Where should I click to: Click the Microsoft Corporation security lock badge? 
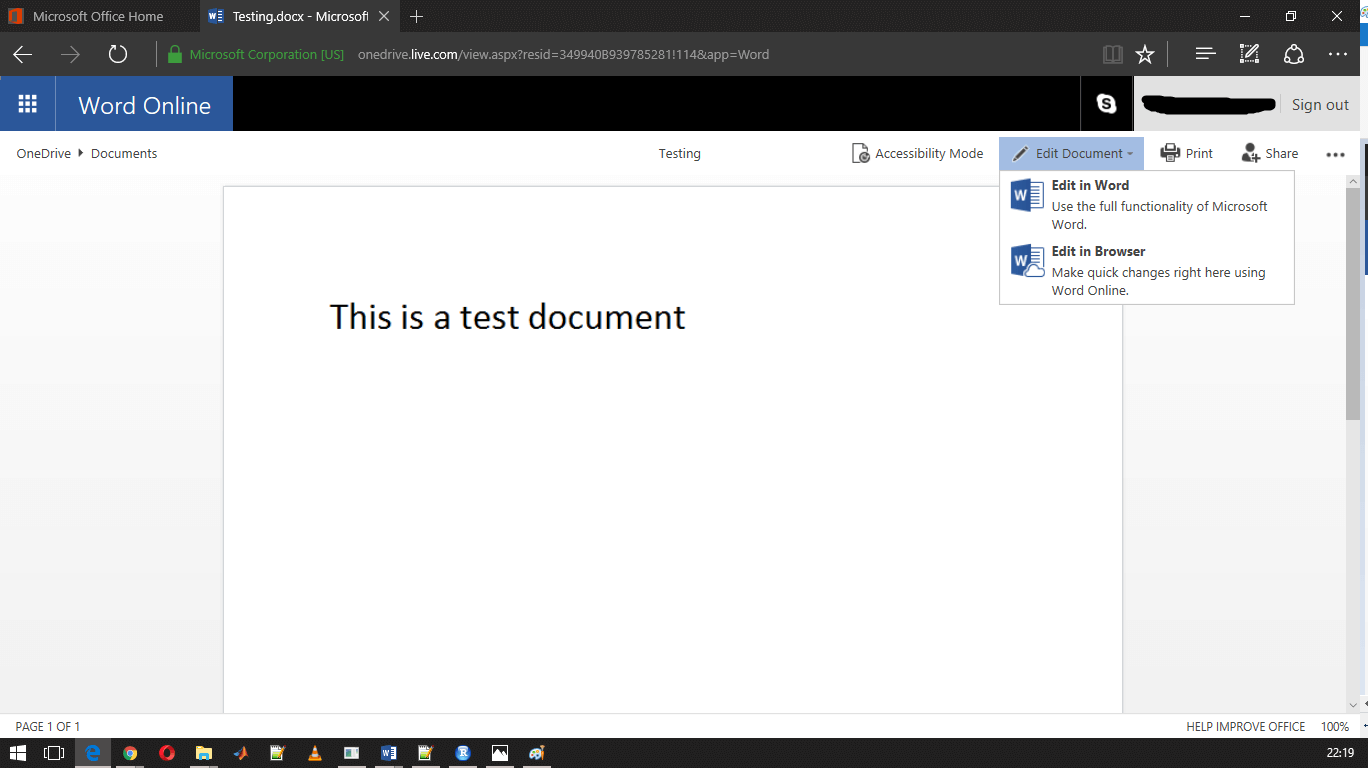256,54
